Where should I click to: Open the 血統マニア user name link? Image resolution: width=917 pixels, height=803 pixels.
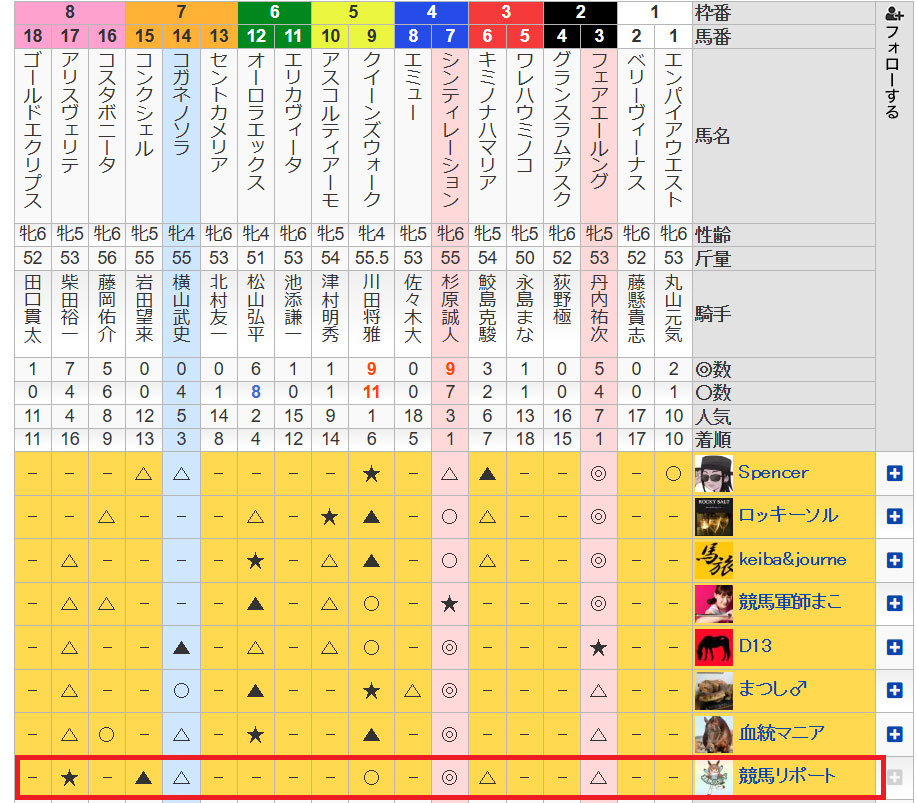[782, 733]
